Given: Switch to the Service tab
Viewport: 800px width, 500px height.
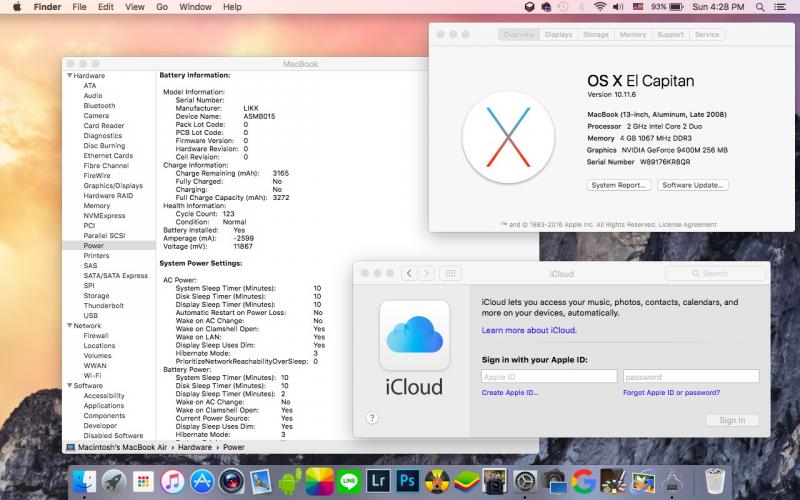Looking at the screenshot, I should pyautogui.click(x=707, y=35).
